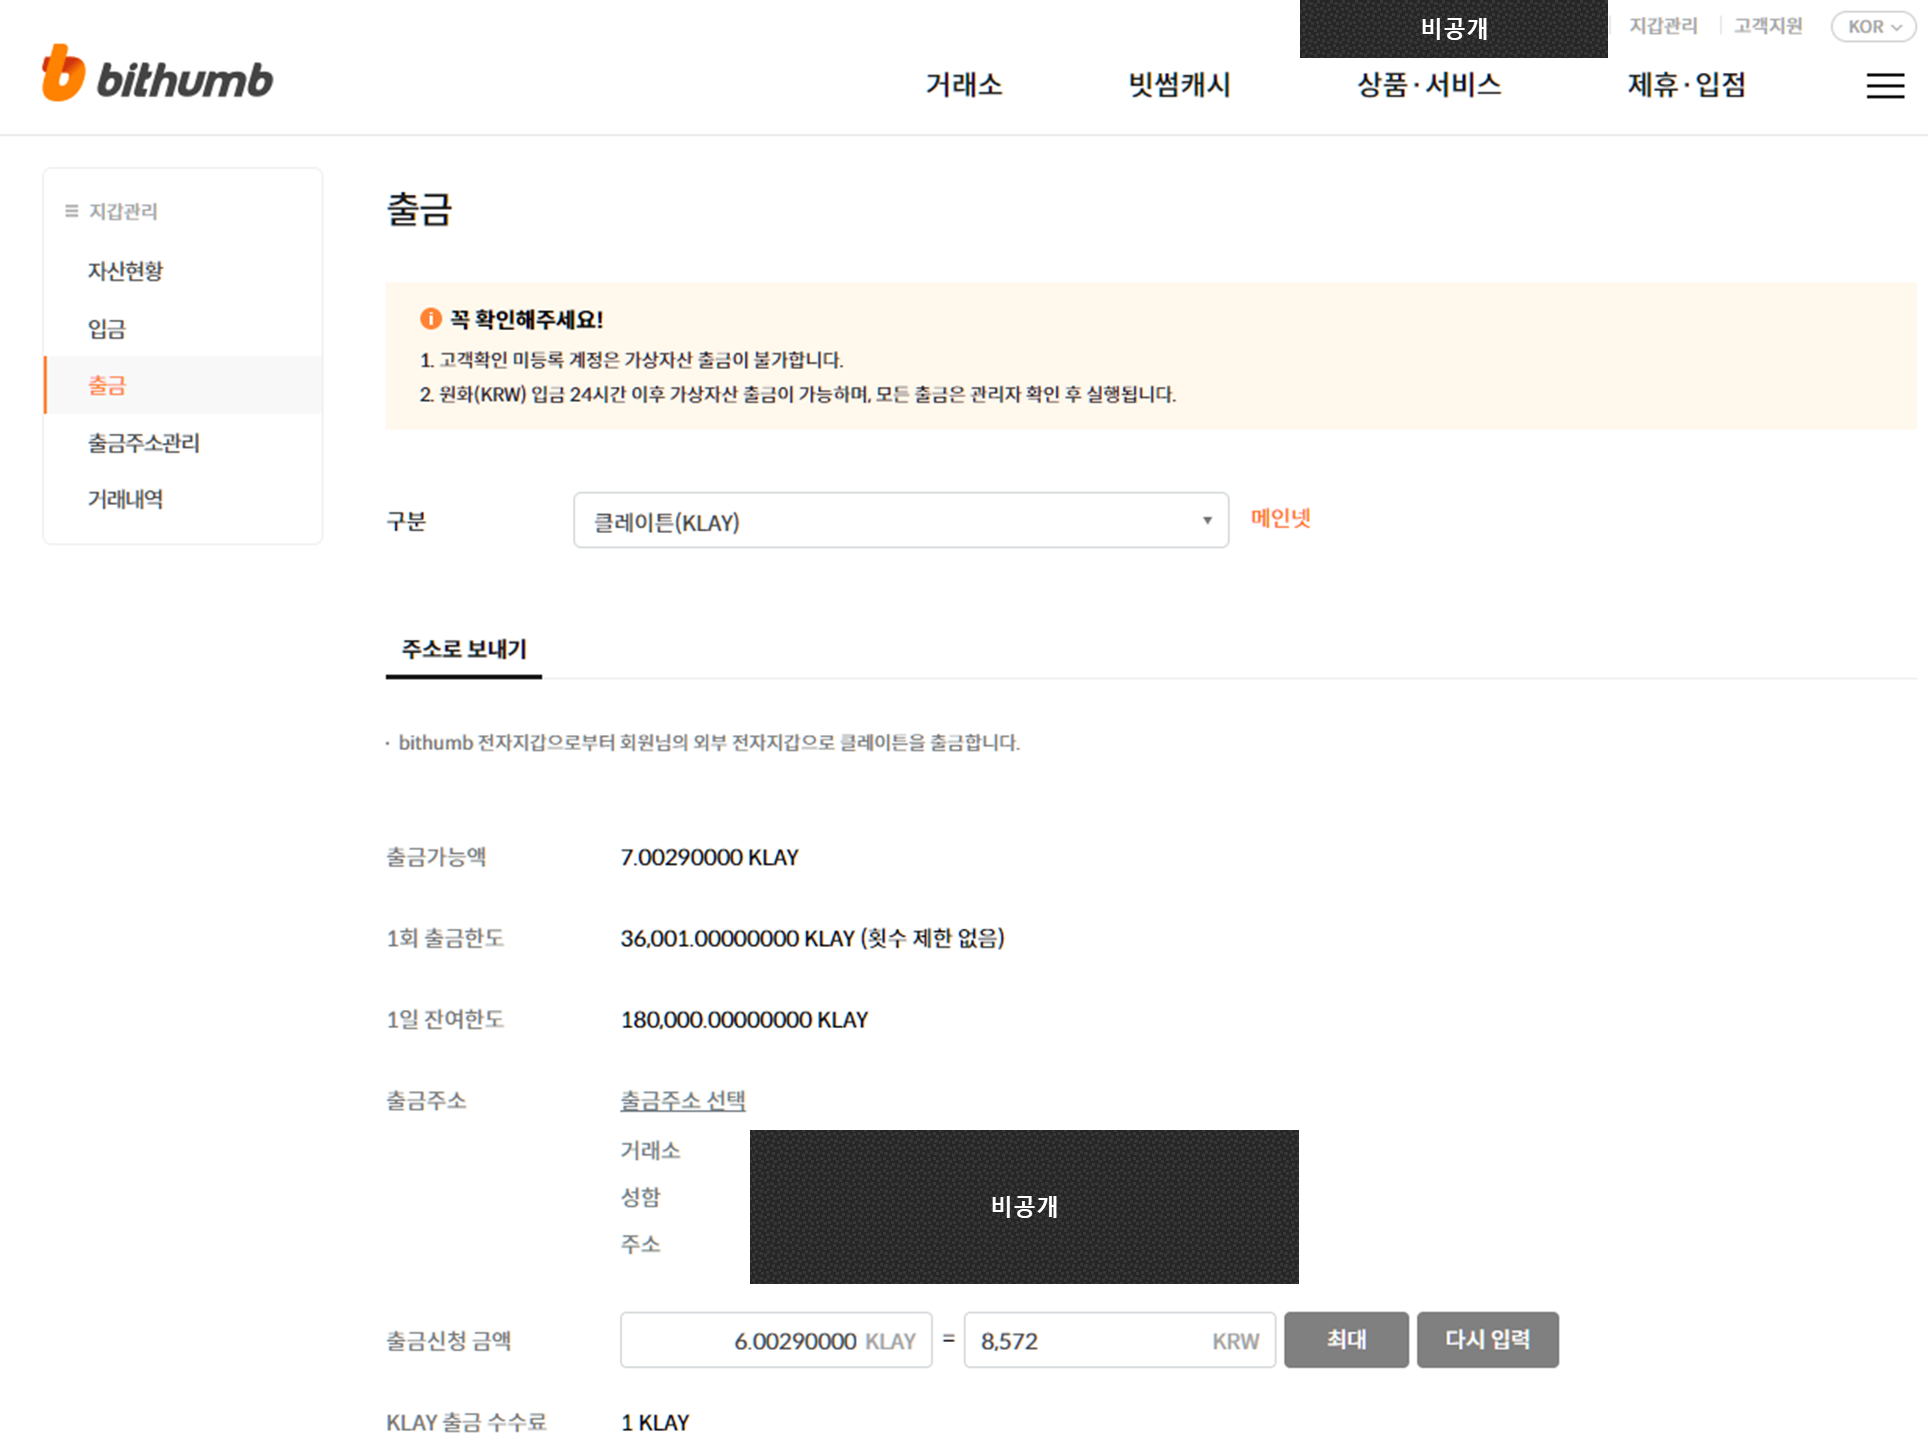
Task: Open the hamburger menu icon
Action: (x=1884, y=86)
